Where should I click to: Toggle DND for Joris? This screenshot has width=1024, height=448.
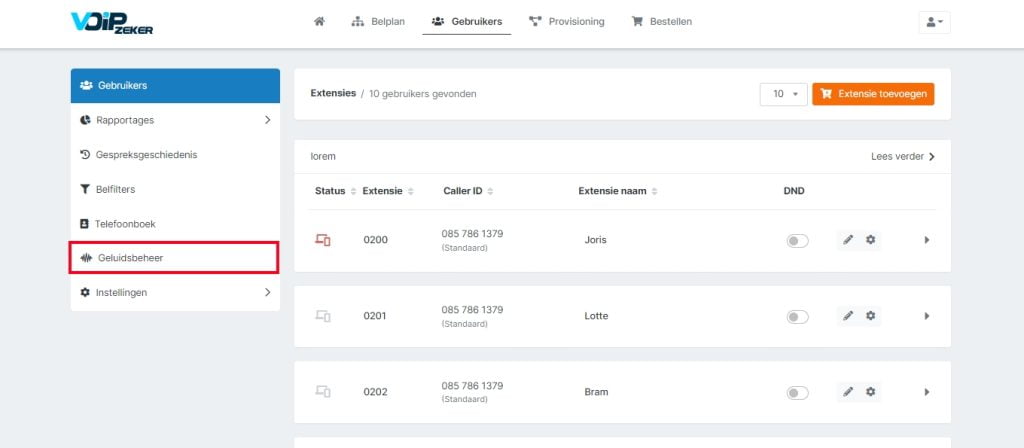[797, 241]
